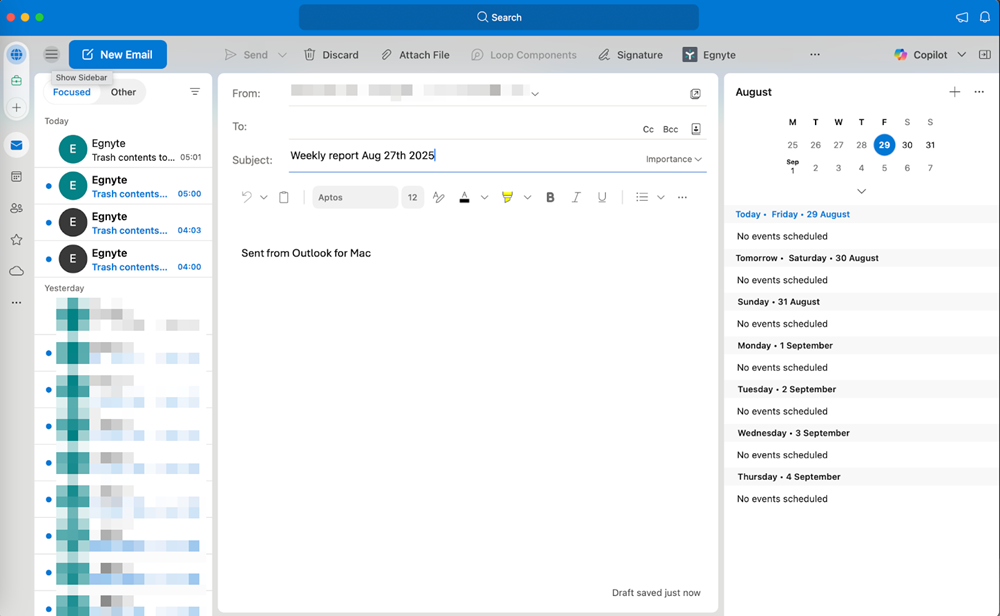
Task: Open the Aptos font name dropdown
Action: 354,198
